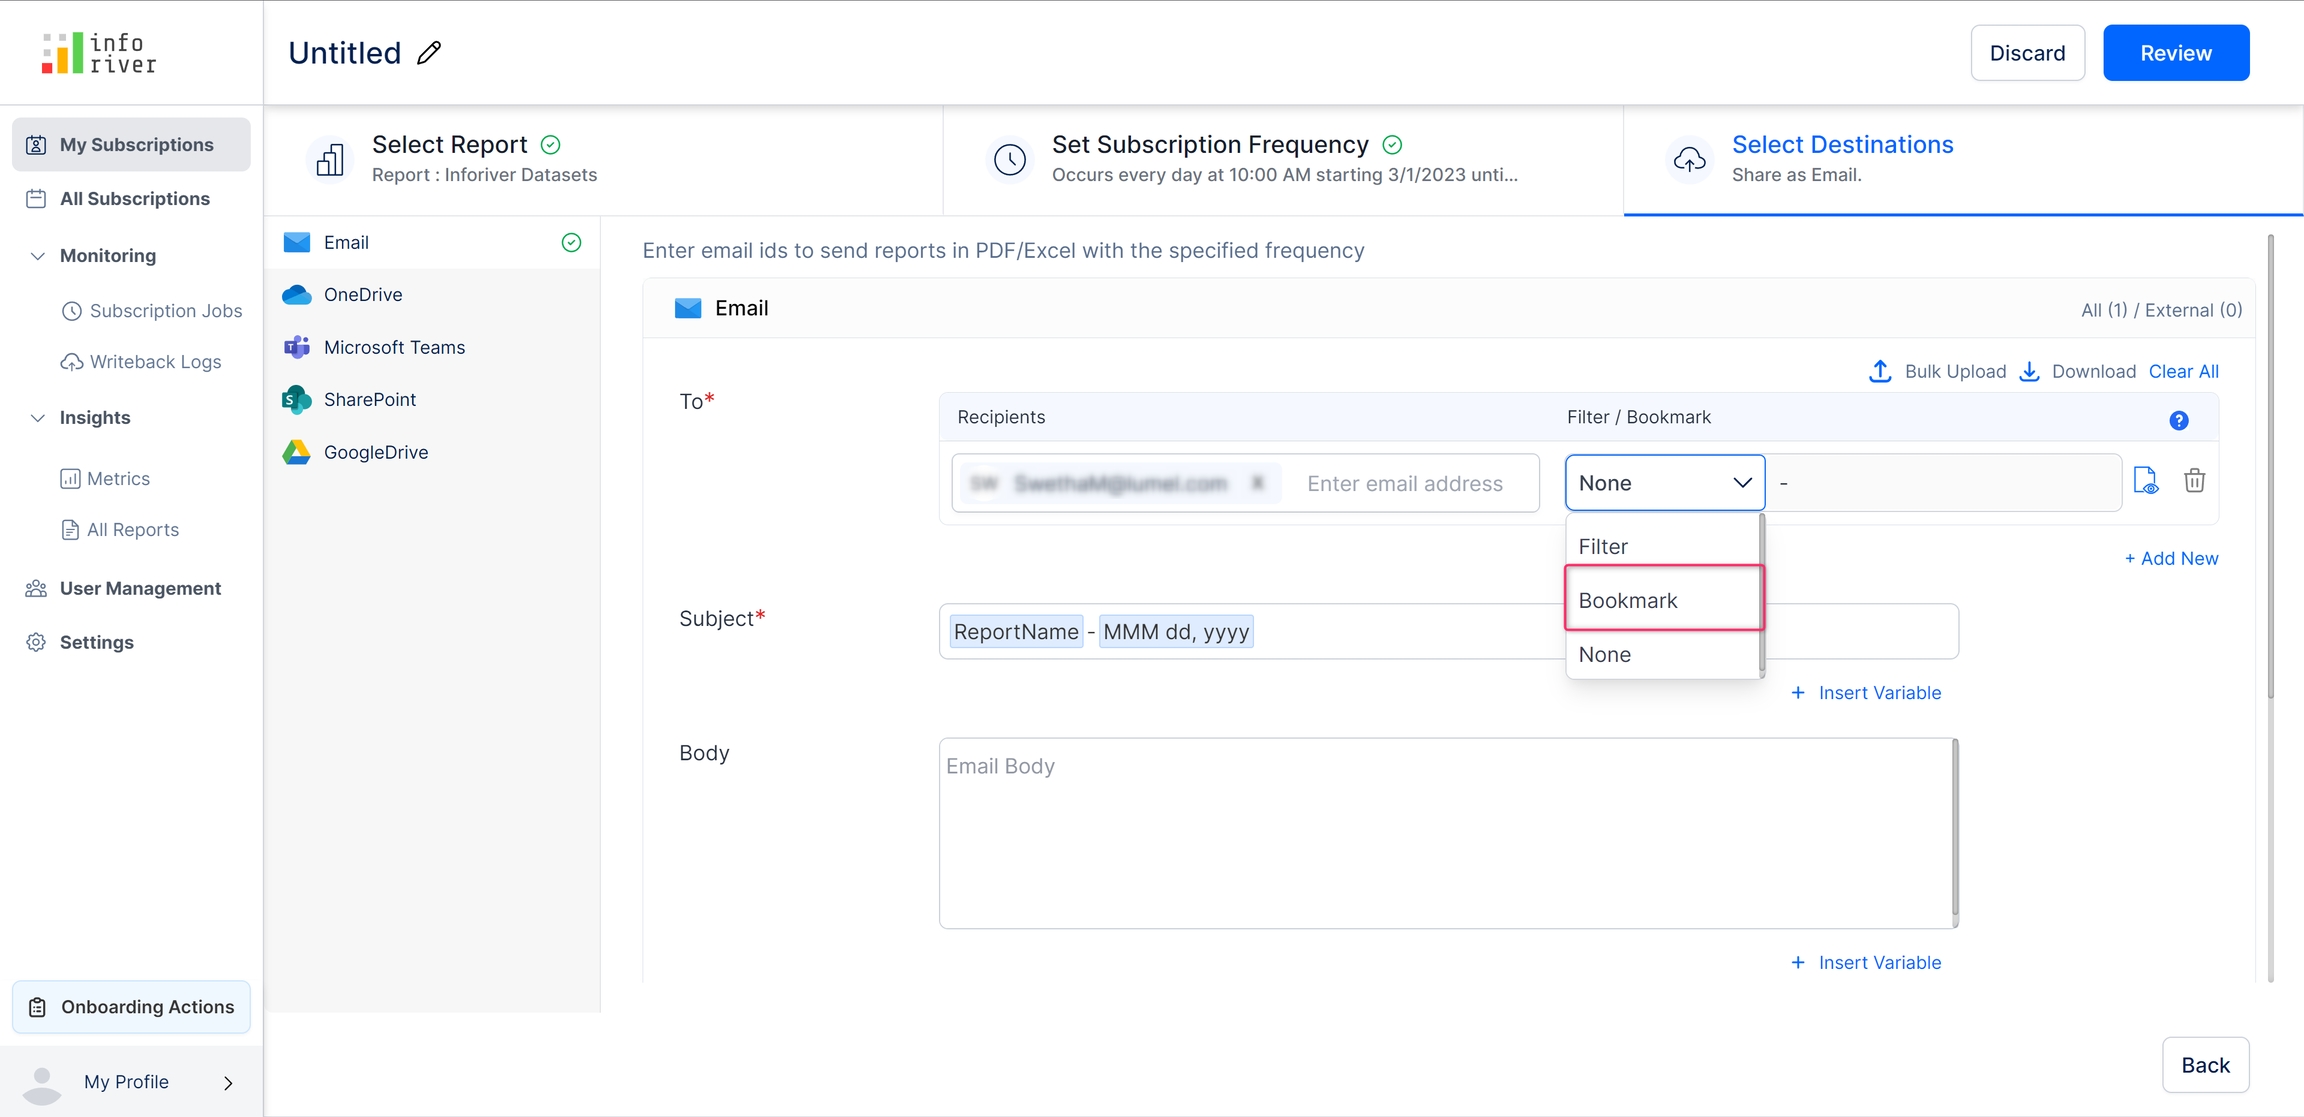The image size is (2304, 1117).
Task: Click the preview document icon in recipient row
Action: point(2145,481)
